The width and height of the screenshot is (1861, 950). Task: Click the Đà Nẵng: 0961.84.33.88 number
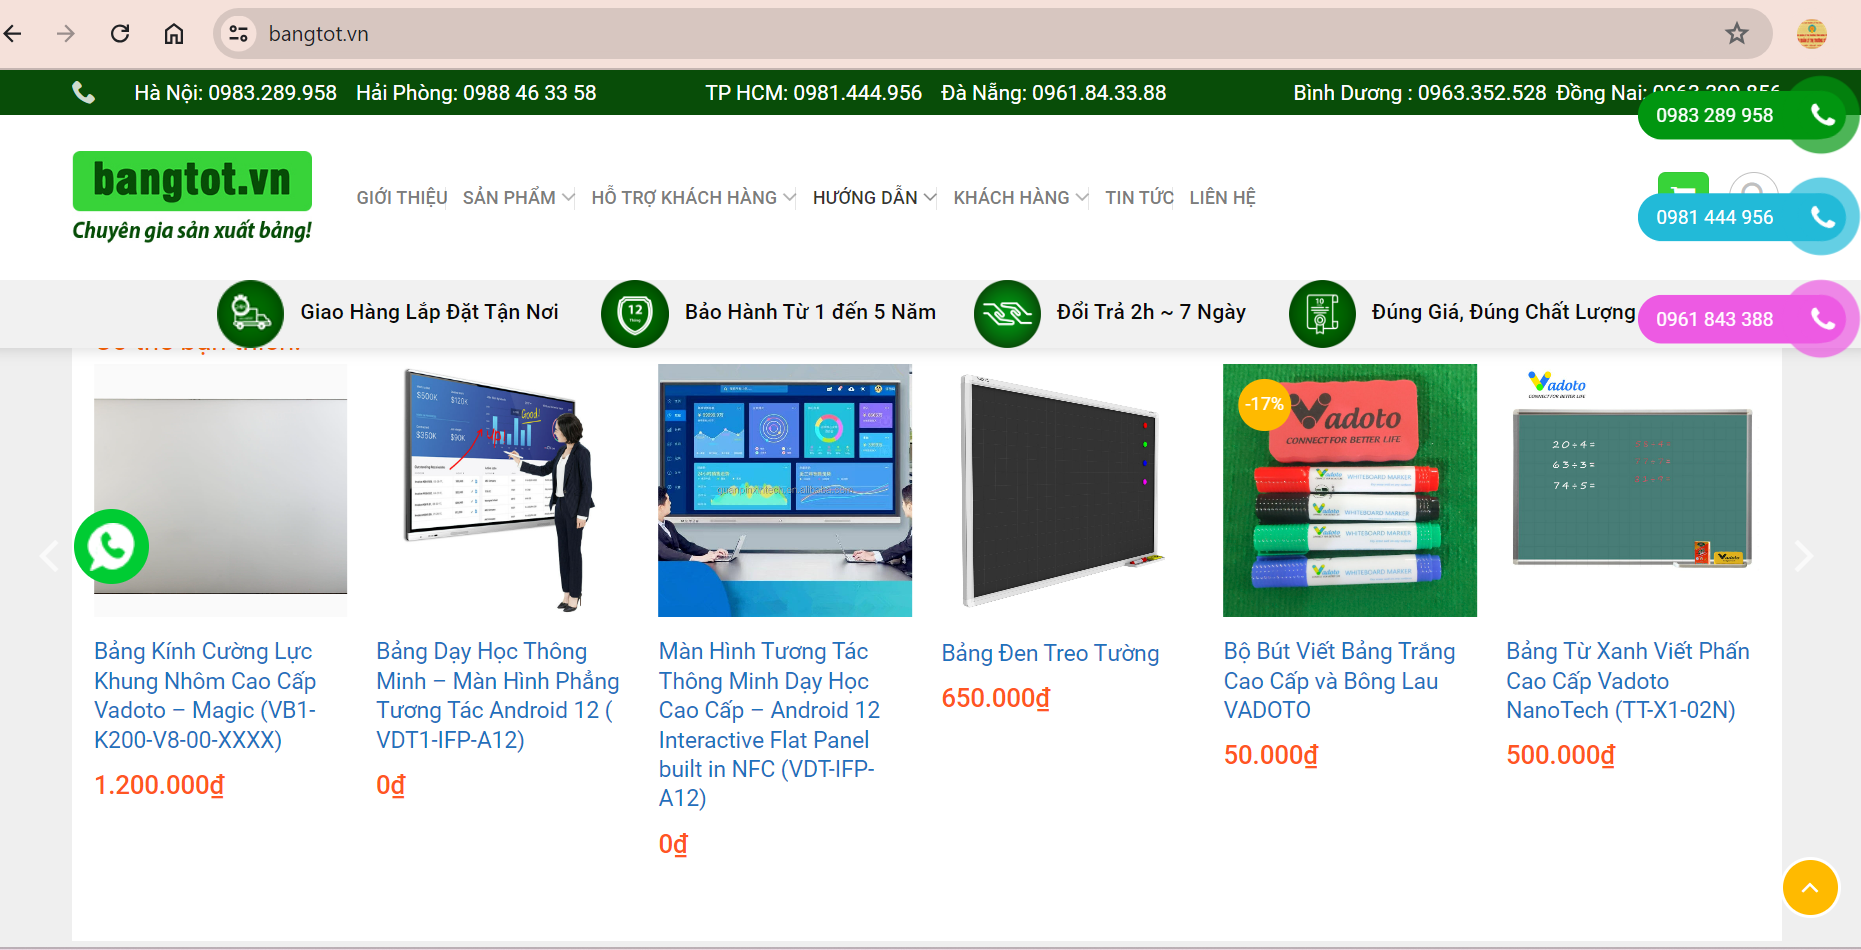click(x=1054, y=93)
